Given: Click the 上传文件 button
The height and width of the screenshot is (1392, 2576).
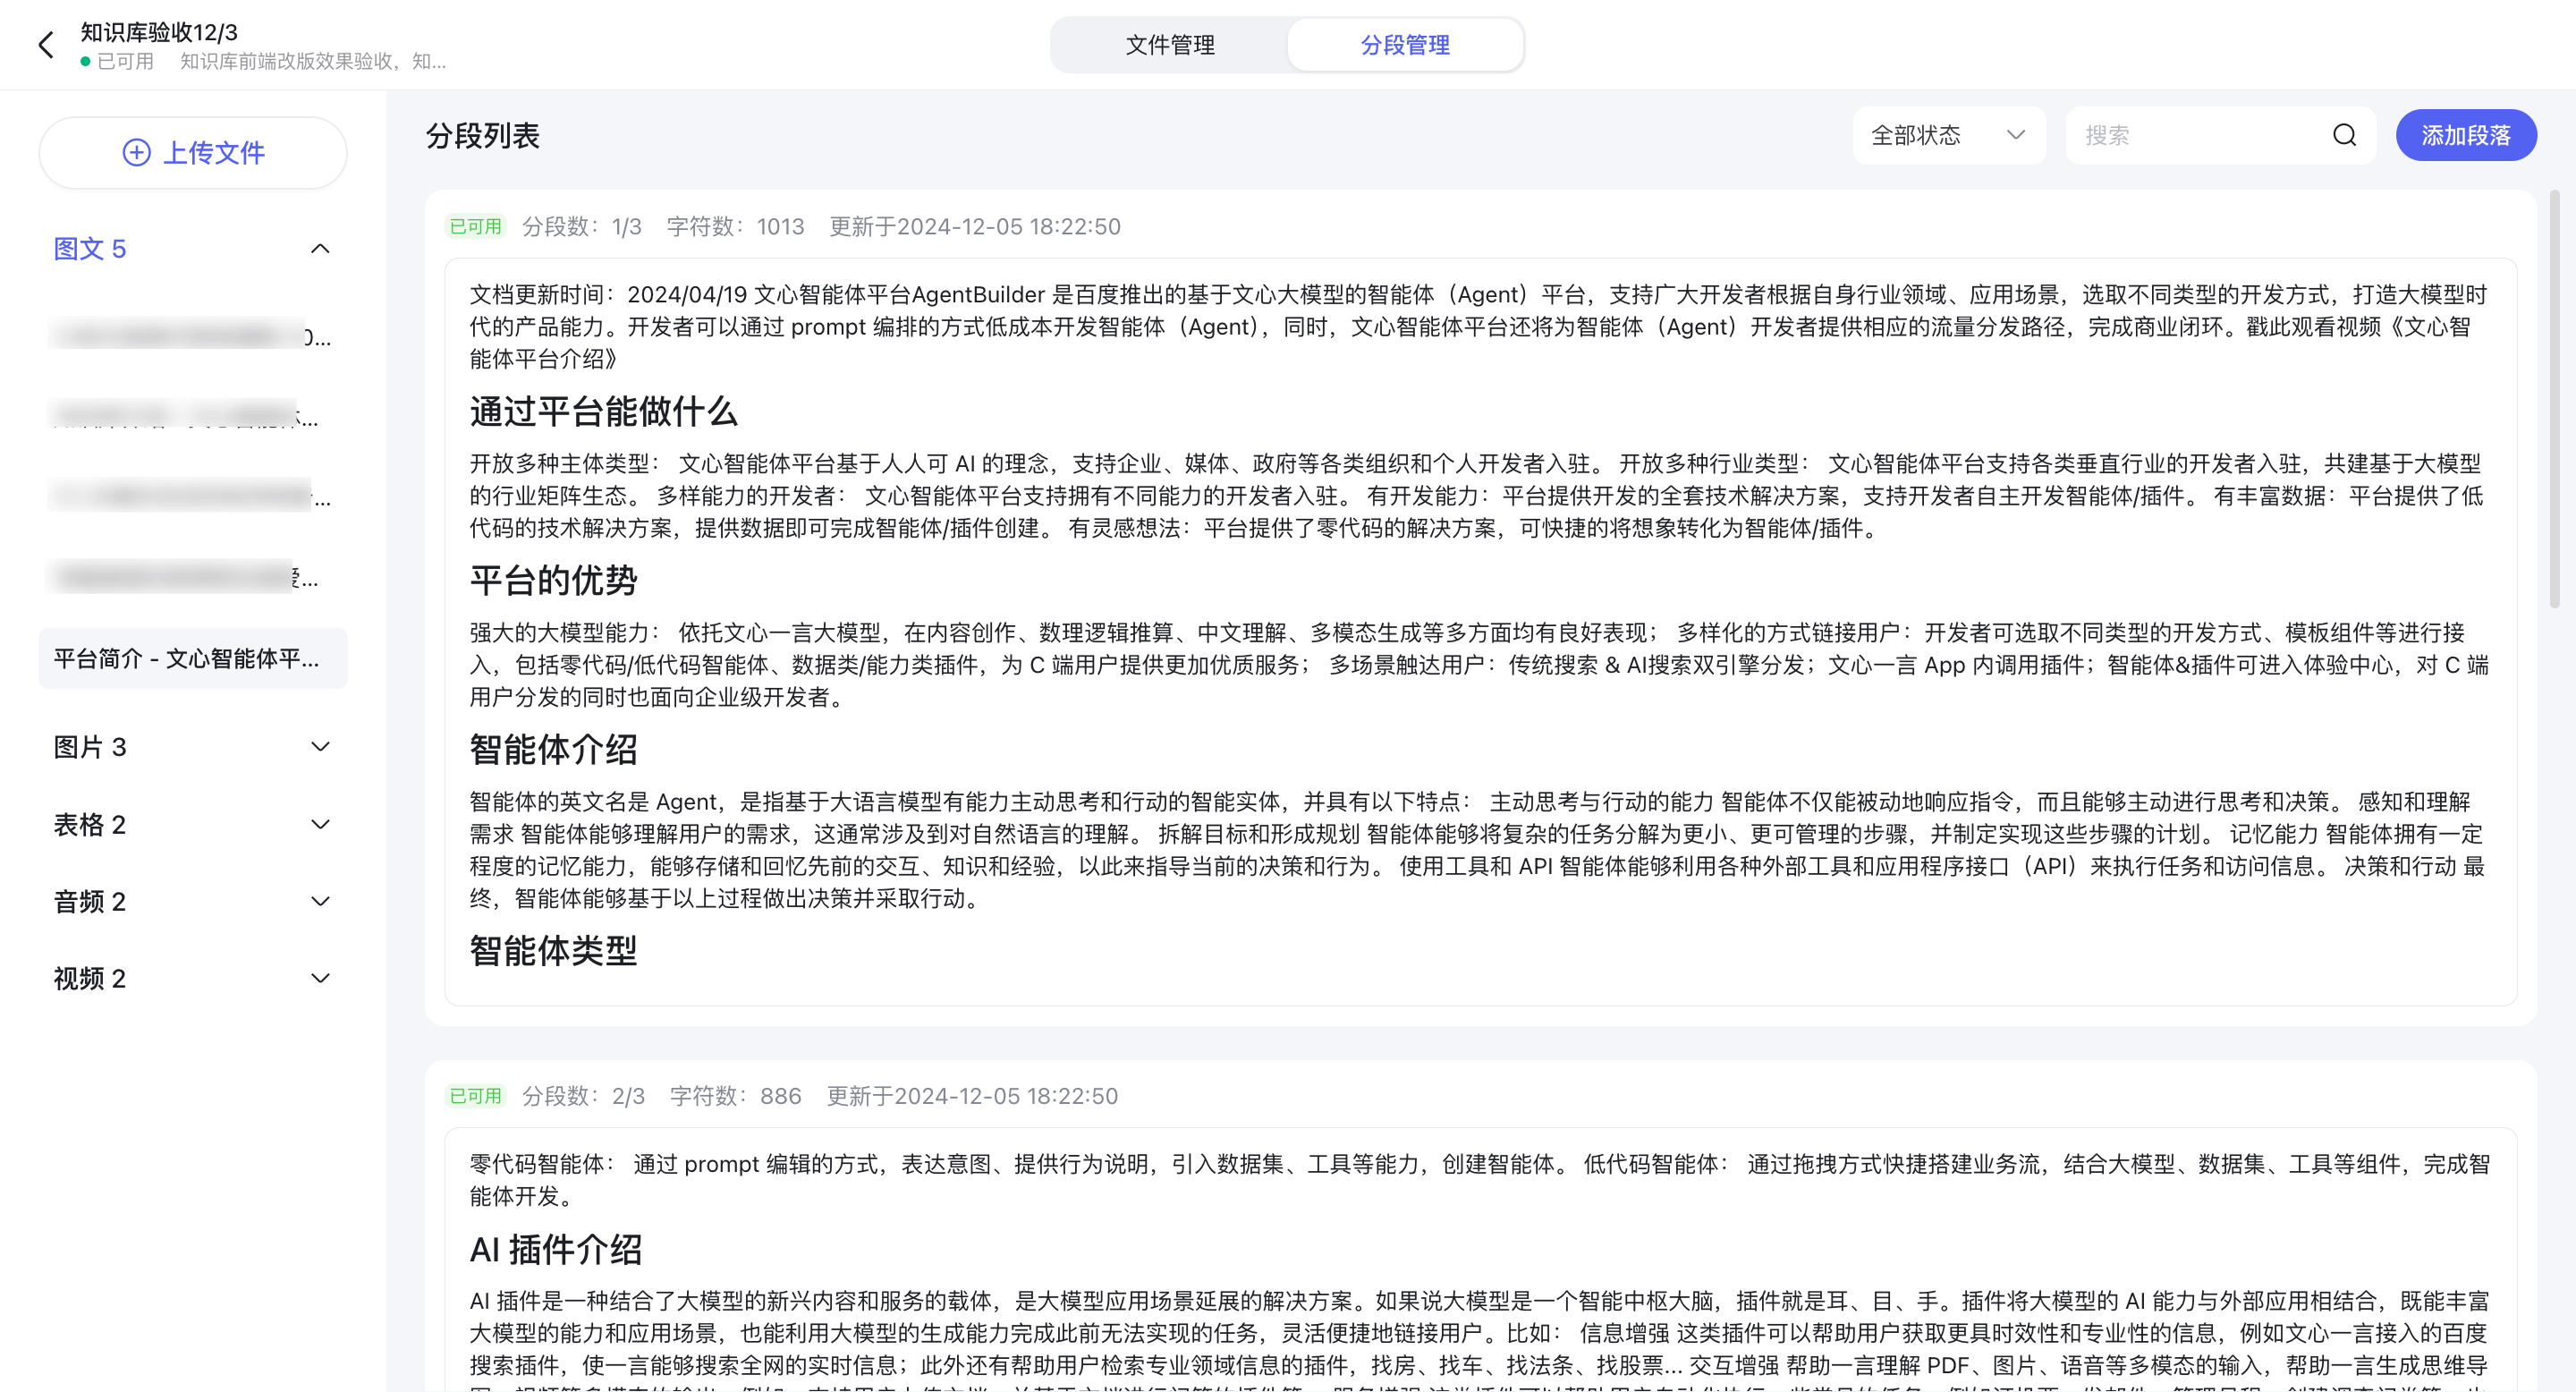Looking at the screenshot, I should pos(193,153).
